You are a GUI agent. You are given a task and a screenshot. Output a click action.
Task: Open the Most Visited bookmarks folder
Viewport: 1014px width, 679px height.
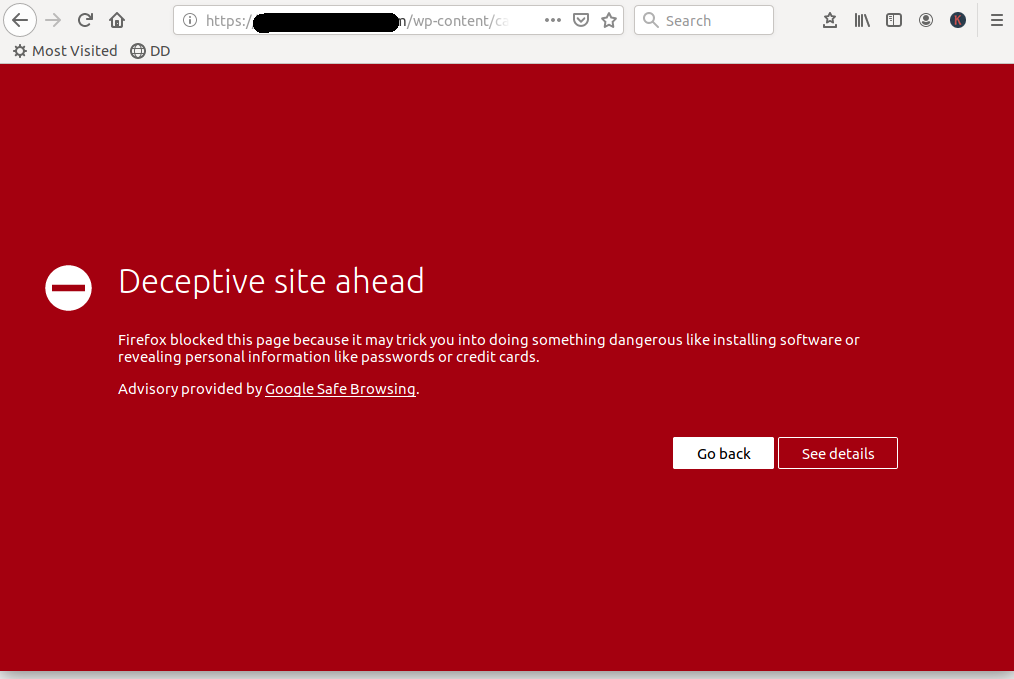(x=65, y=51)
